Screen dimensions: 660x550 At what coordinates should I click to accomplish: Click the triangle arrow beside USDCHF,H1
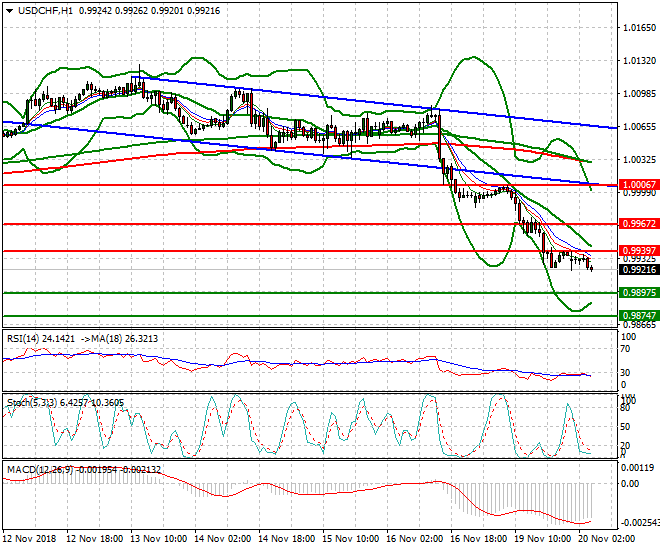coord(9,11)
